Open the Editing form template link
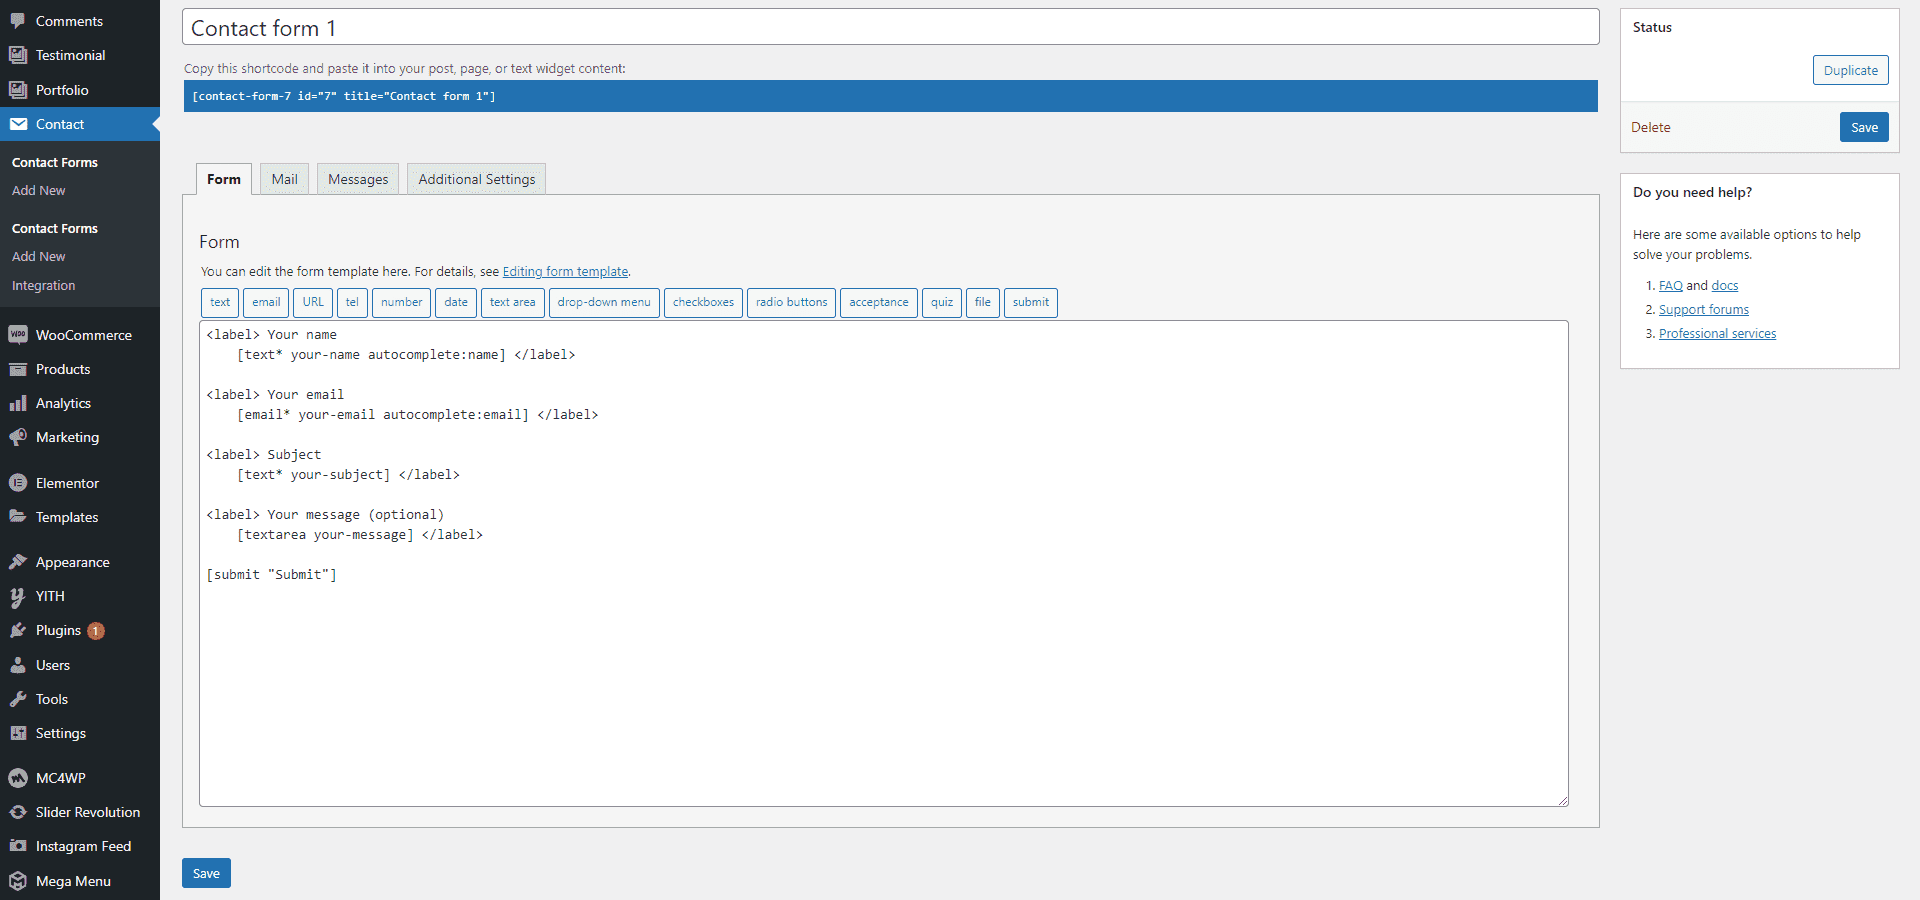 click(565, 271)
